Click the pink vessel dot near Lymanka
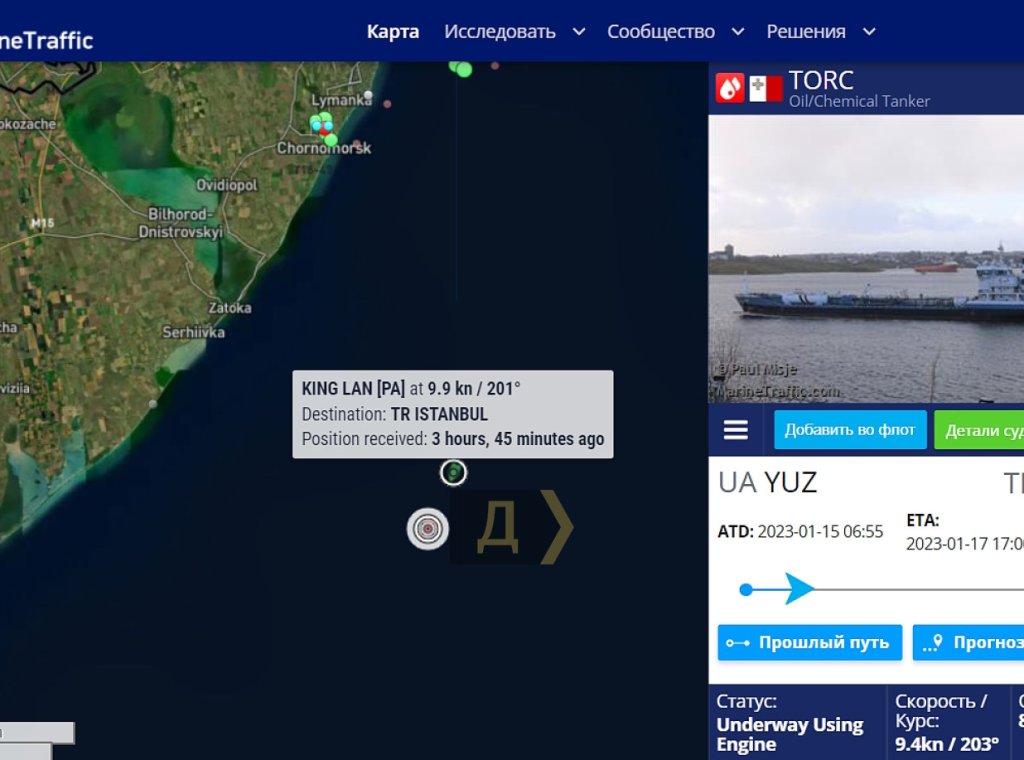 tap(387, 104)
